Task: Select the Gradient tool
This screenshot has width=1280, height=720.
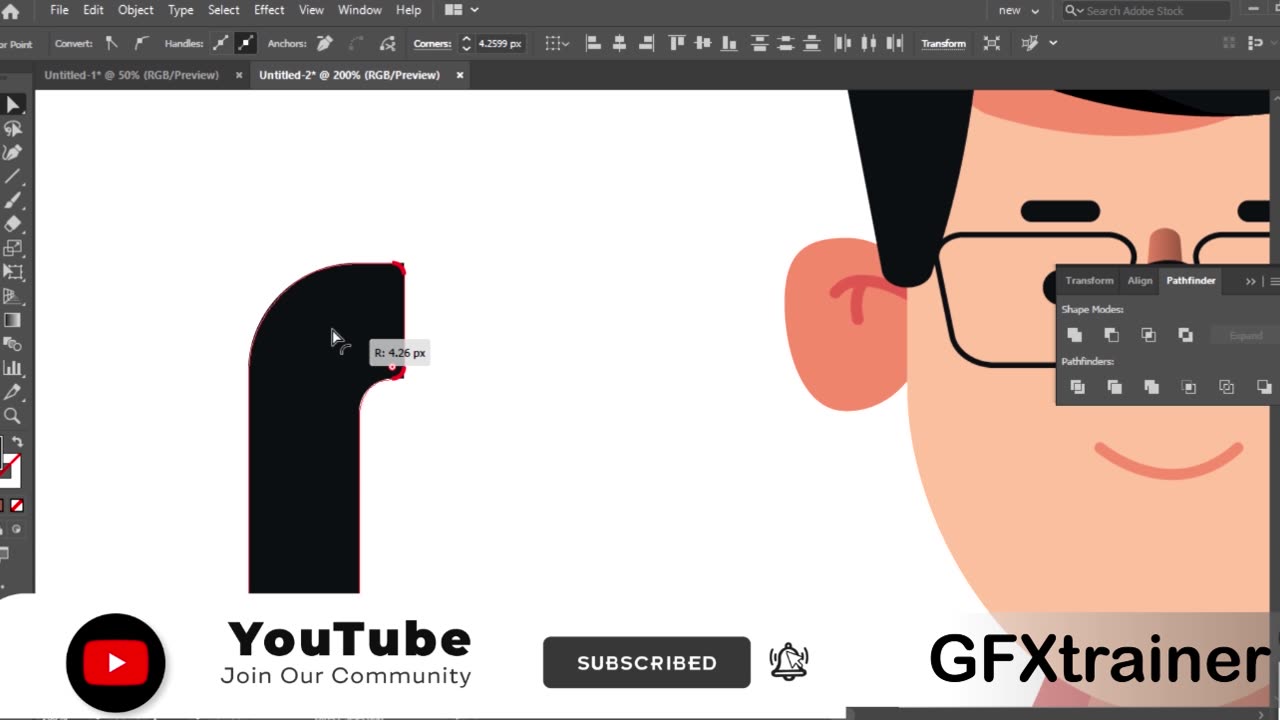Action: point(13,320)
